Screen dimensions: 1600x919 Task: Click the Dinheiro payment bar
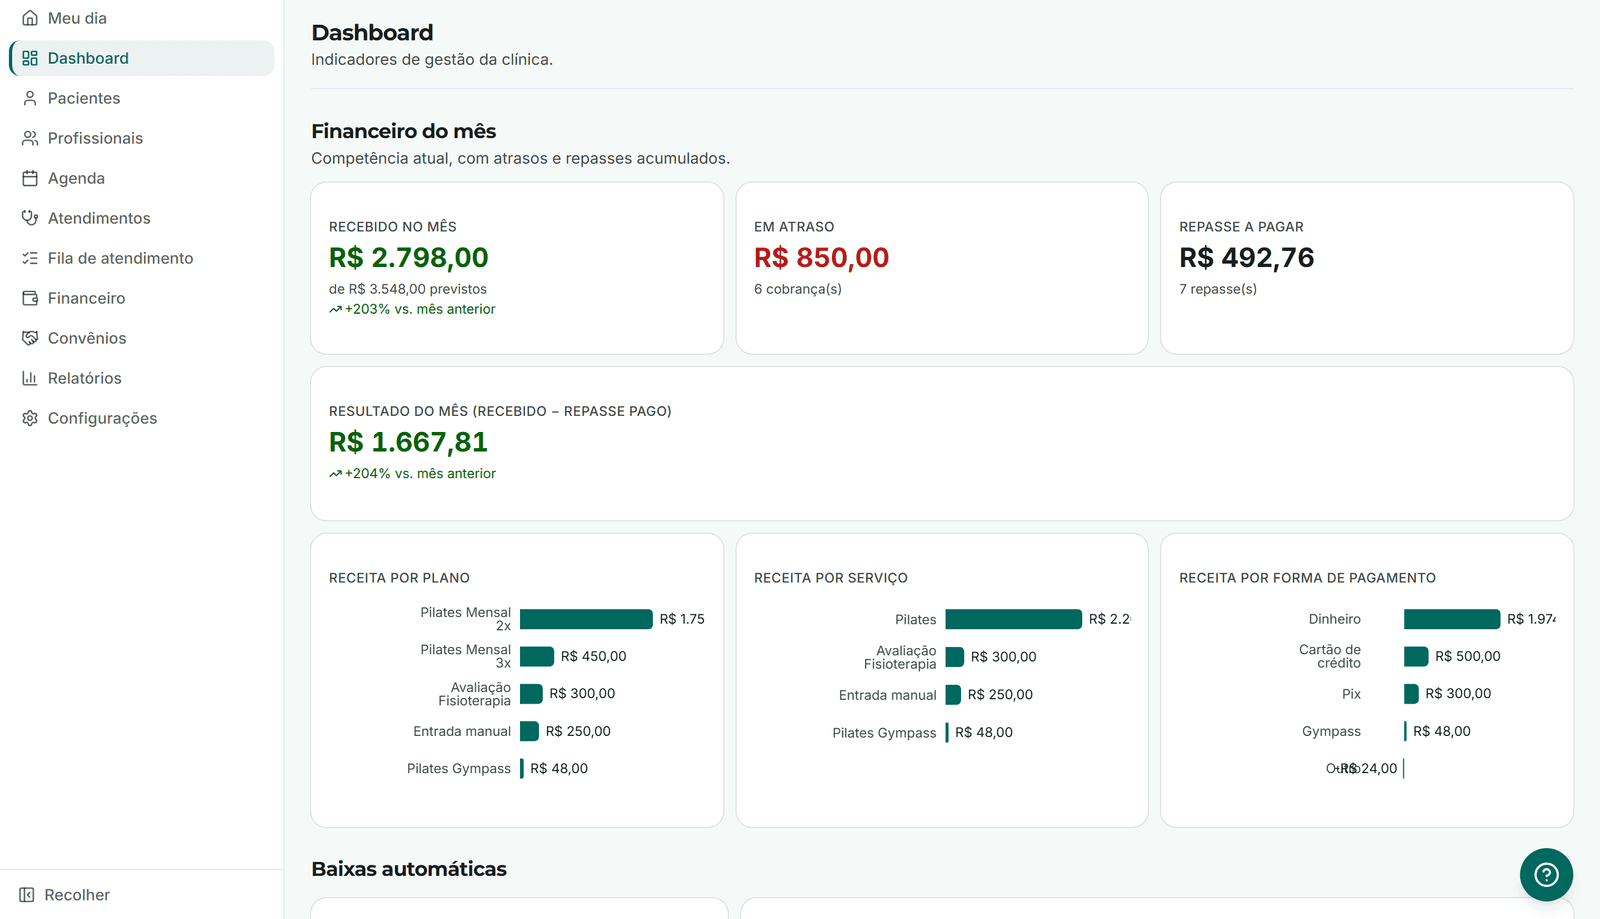(1452, 619)
